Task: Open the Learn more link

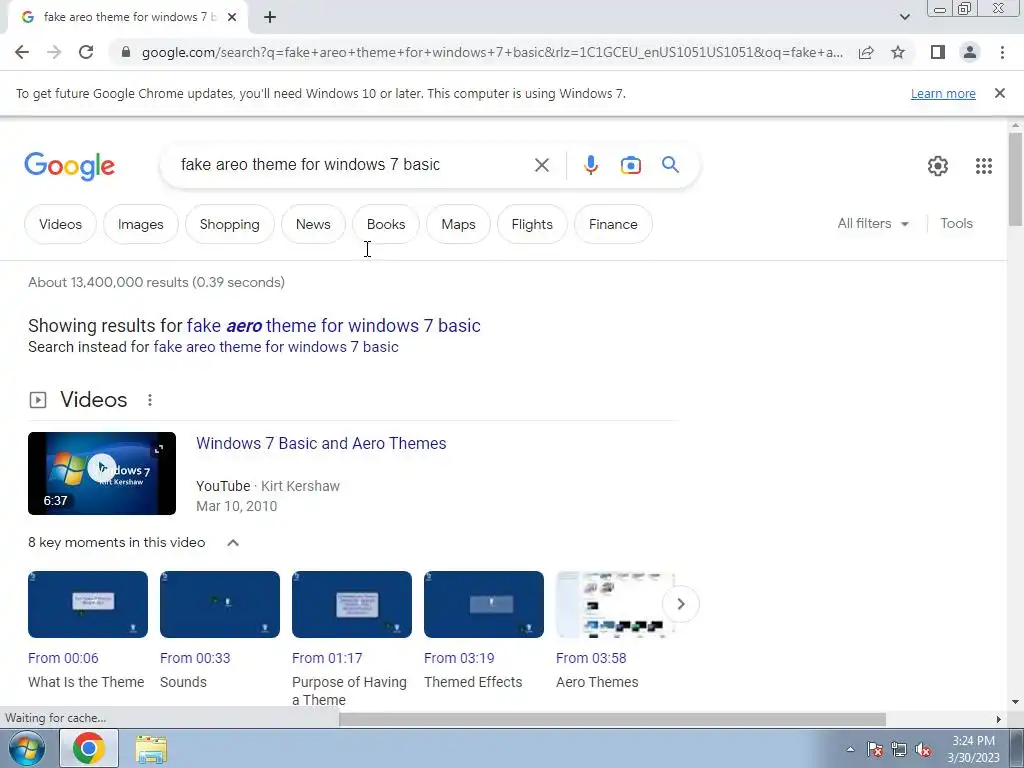Action: point(943,93)
